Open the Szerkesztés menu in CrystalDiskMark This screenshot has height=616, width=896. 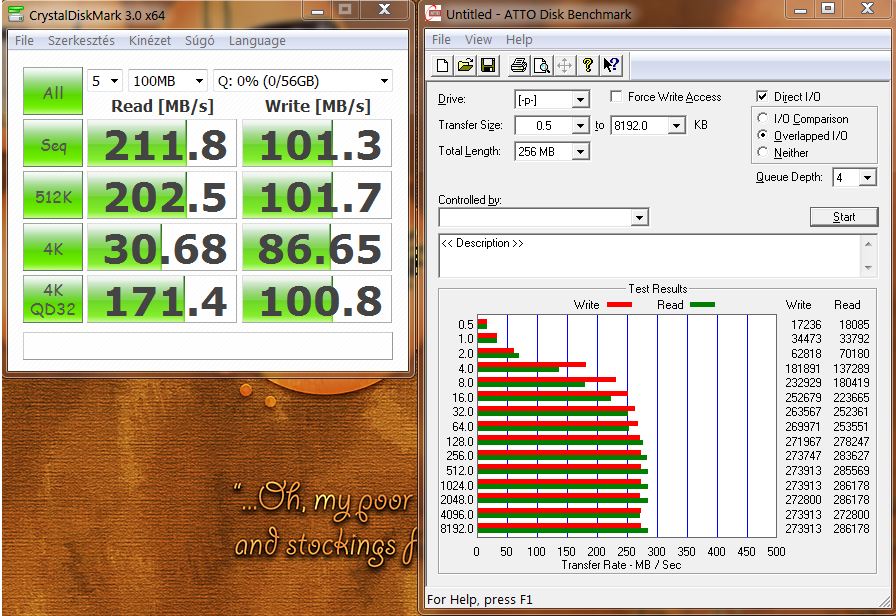tap(81, 41)
